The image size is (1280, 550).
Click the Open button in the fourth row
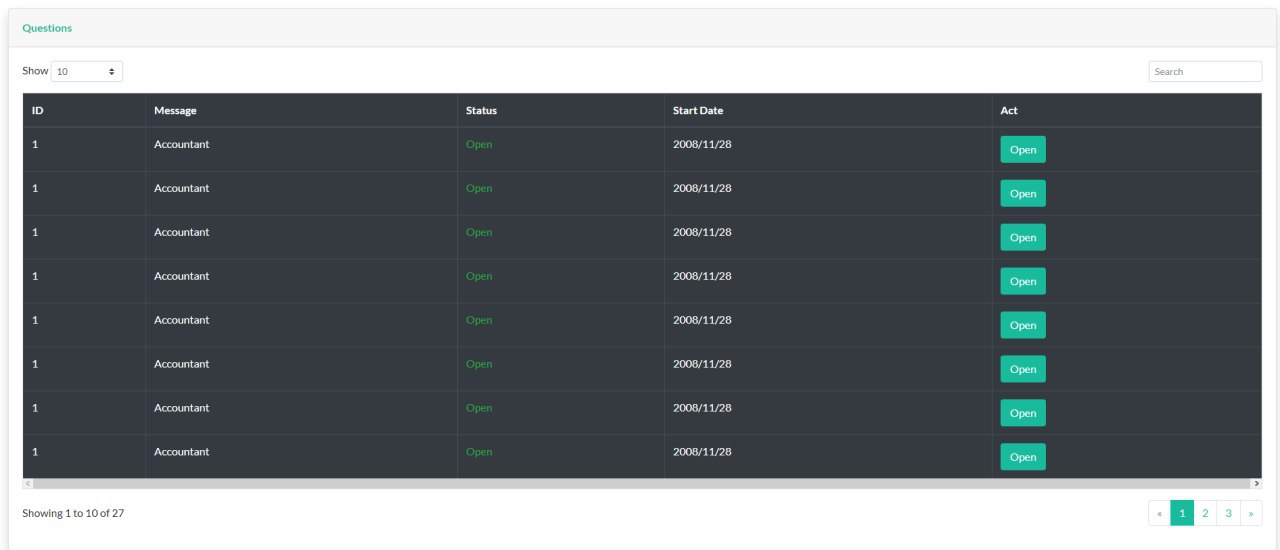click(1023, 282)
